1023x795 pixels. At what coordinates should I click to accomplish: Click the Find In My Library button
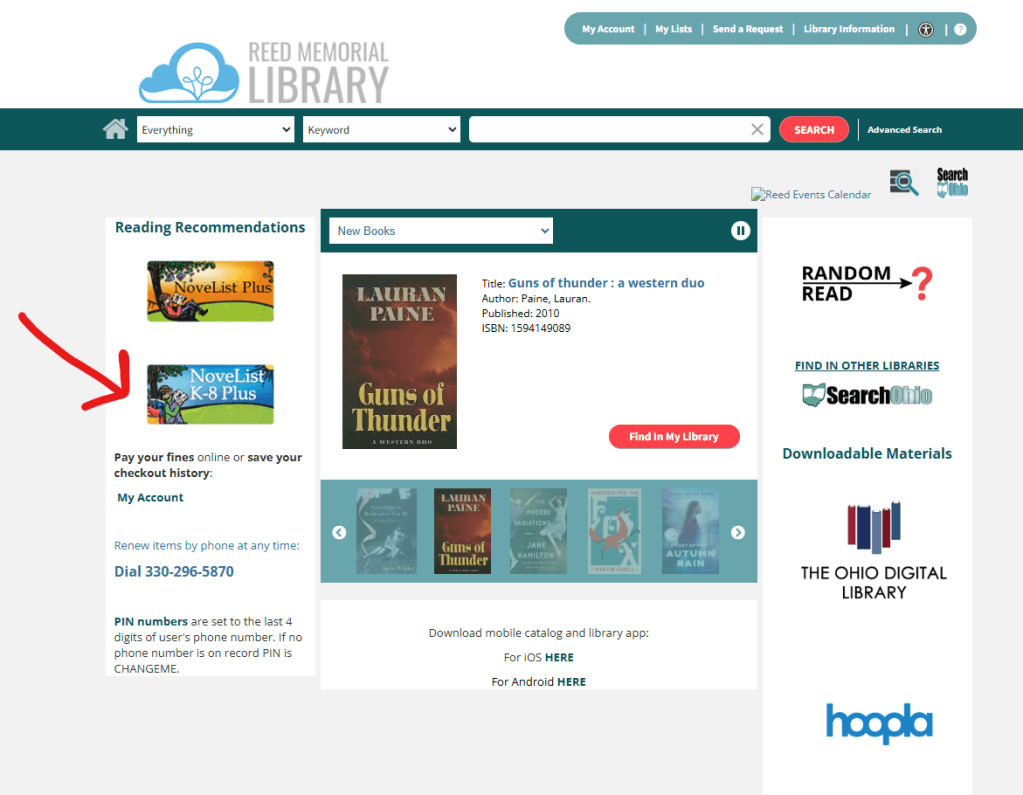674,437
